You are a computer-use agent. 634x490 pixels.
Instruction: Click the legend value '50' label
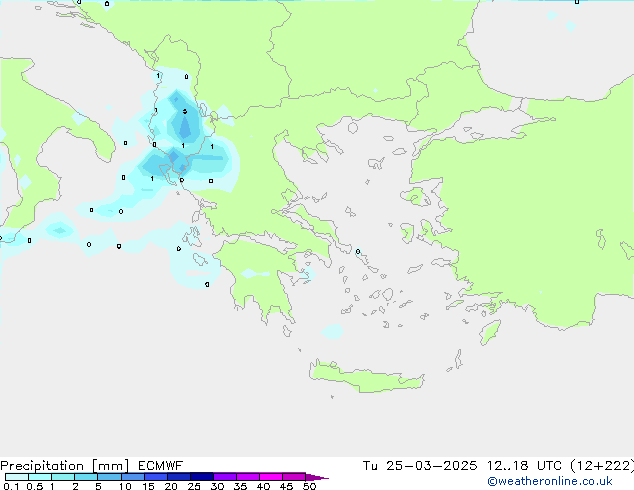[x=309, y=486]
